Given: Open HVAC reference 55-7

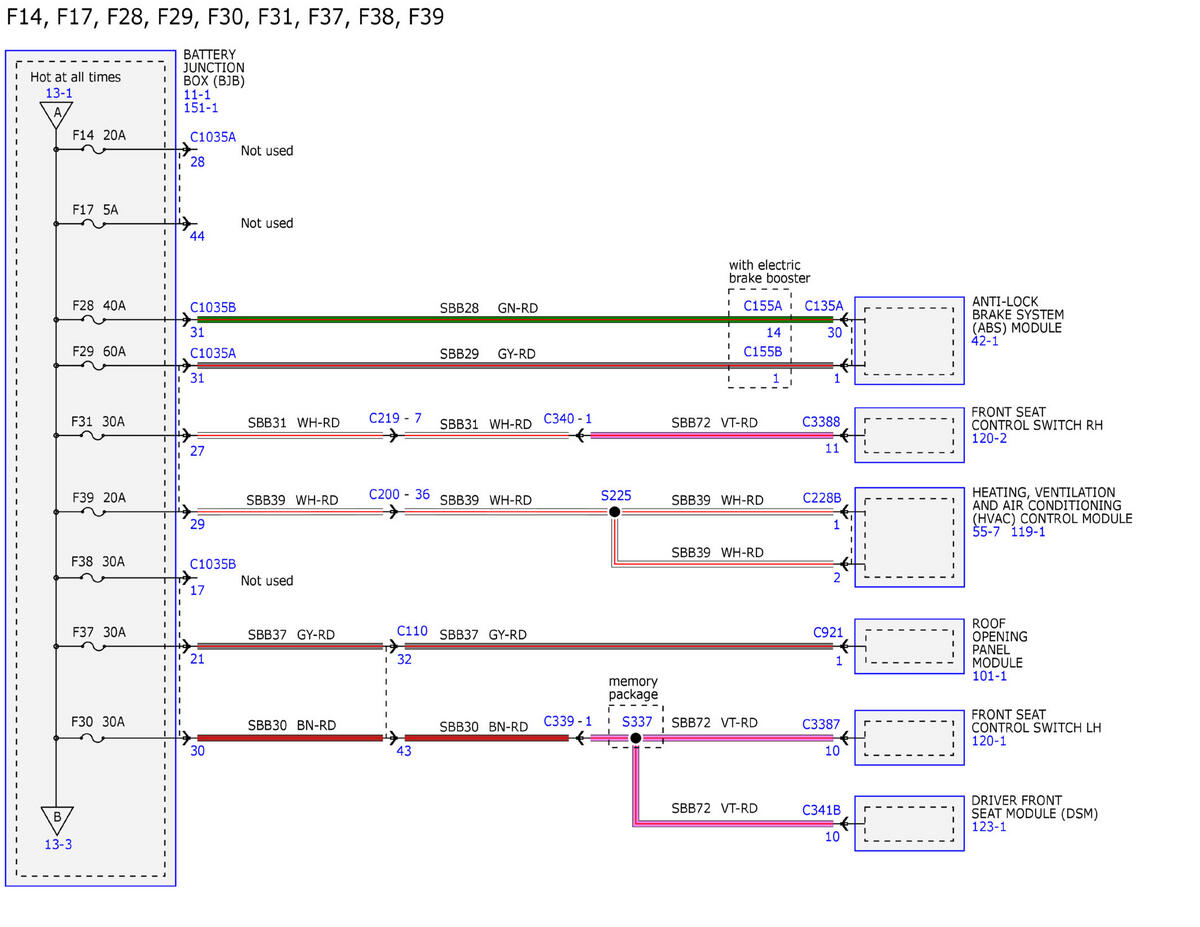Looking at the screenshot, I should coord(985,532).
